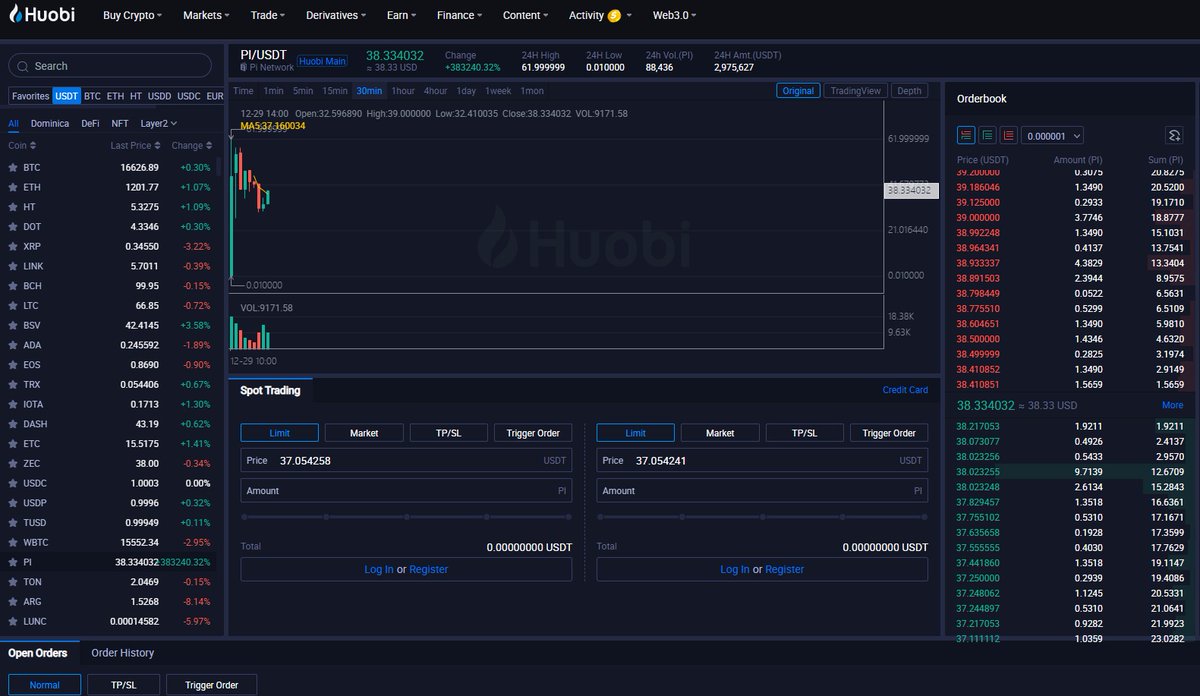The width and height of the screenshot is (1200, 696).
Task: Star BTC as a favorite
Action: [x=13, y=167]
